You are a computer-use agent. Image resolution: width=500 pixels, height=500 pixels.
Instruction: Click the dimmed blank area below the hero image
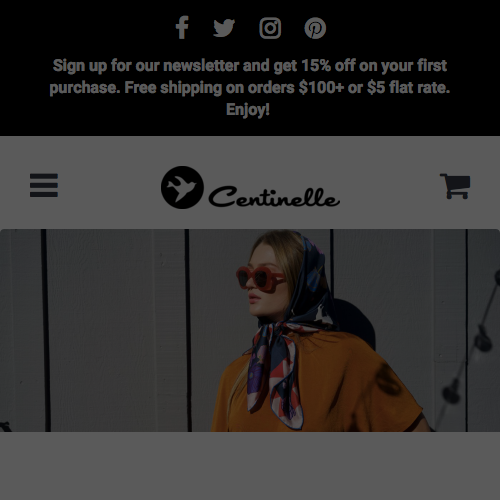[x=250, y=466]
